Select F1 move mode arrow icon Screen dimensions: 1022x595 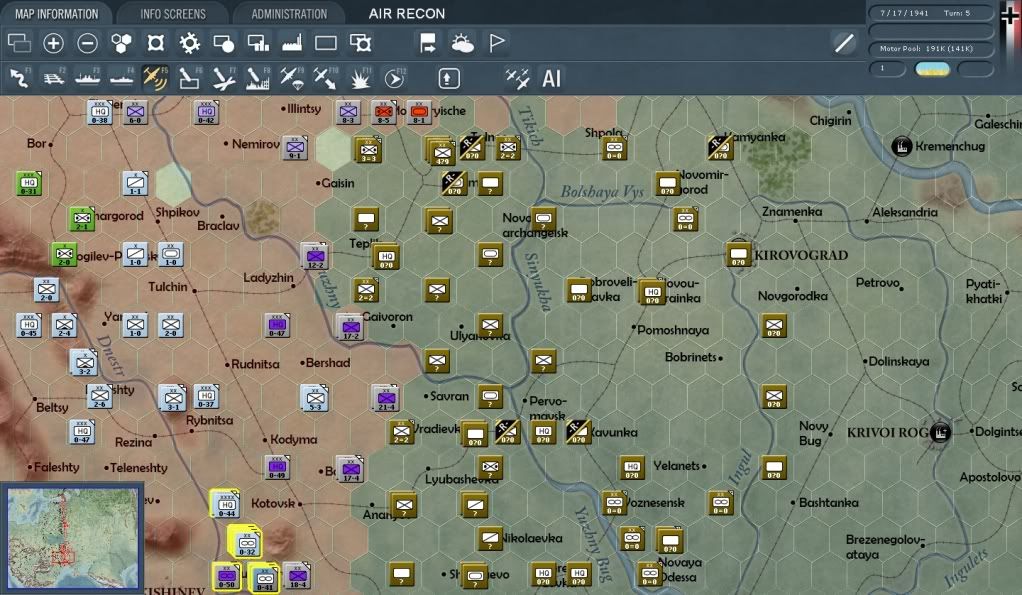coord(20,78)
